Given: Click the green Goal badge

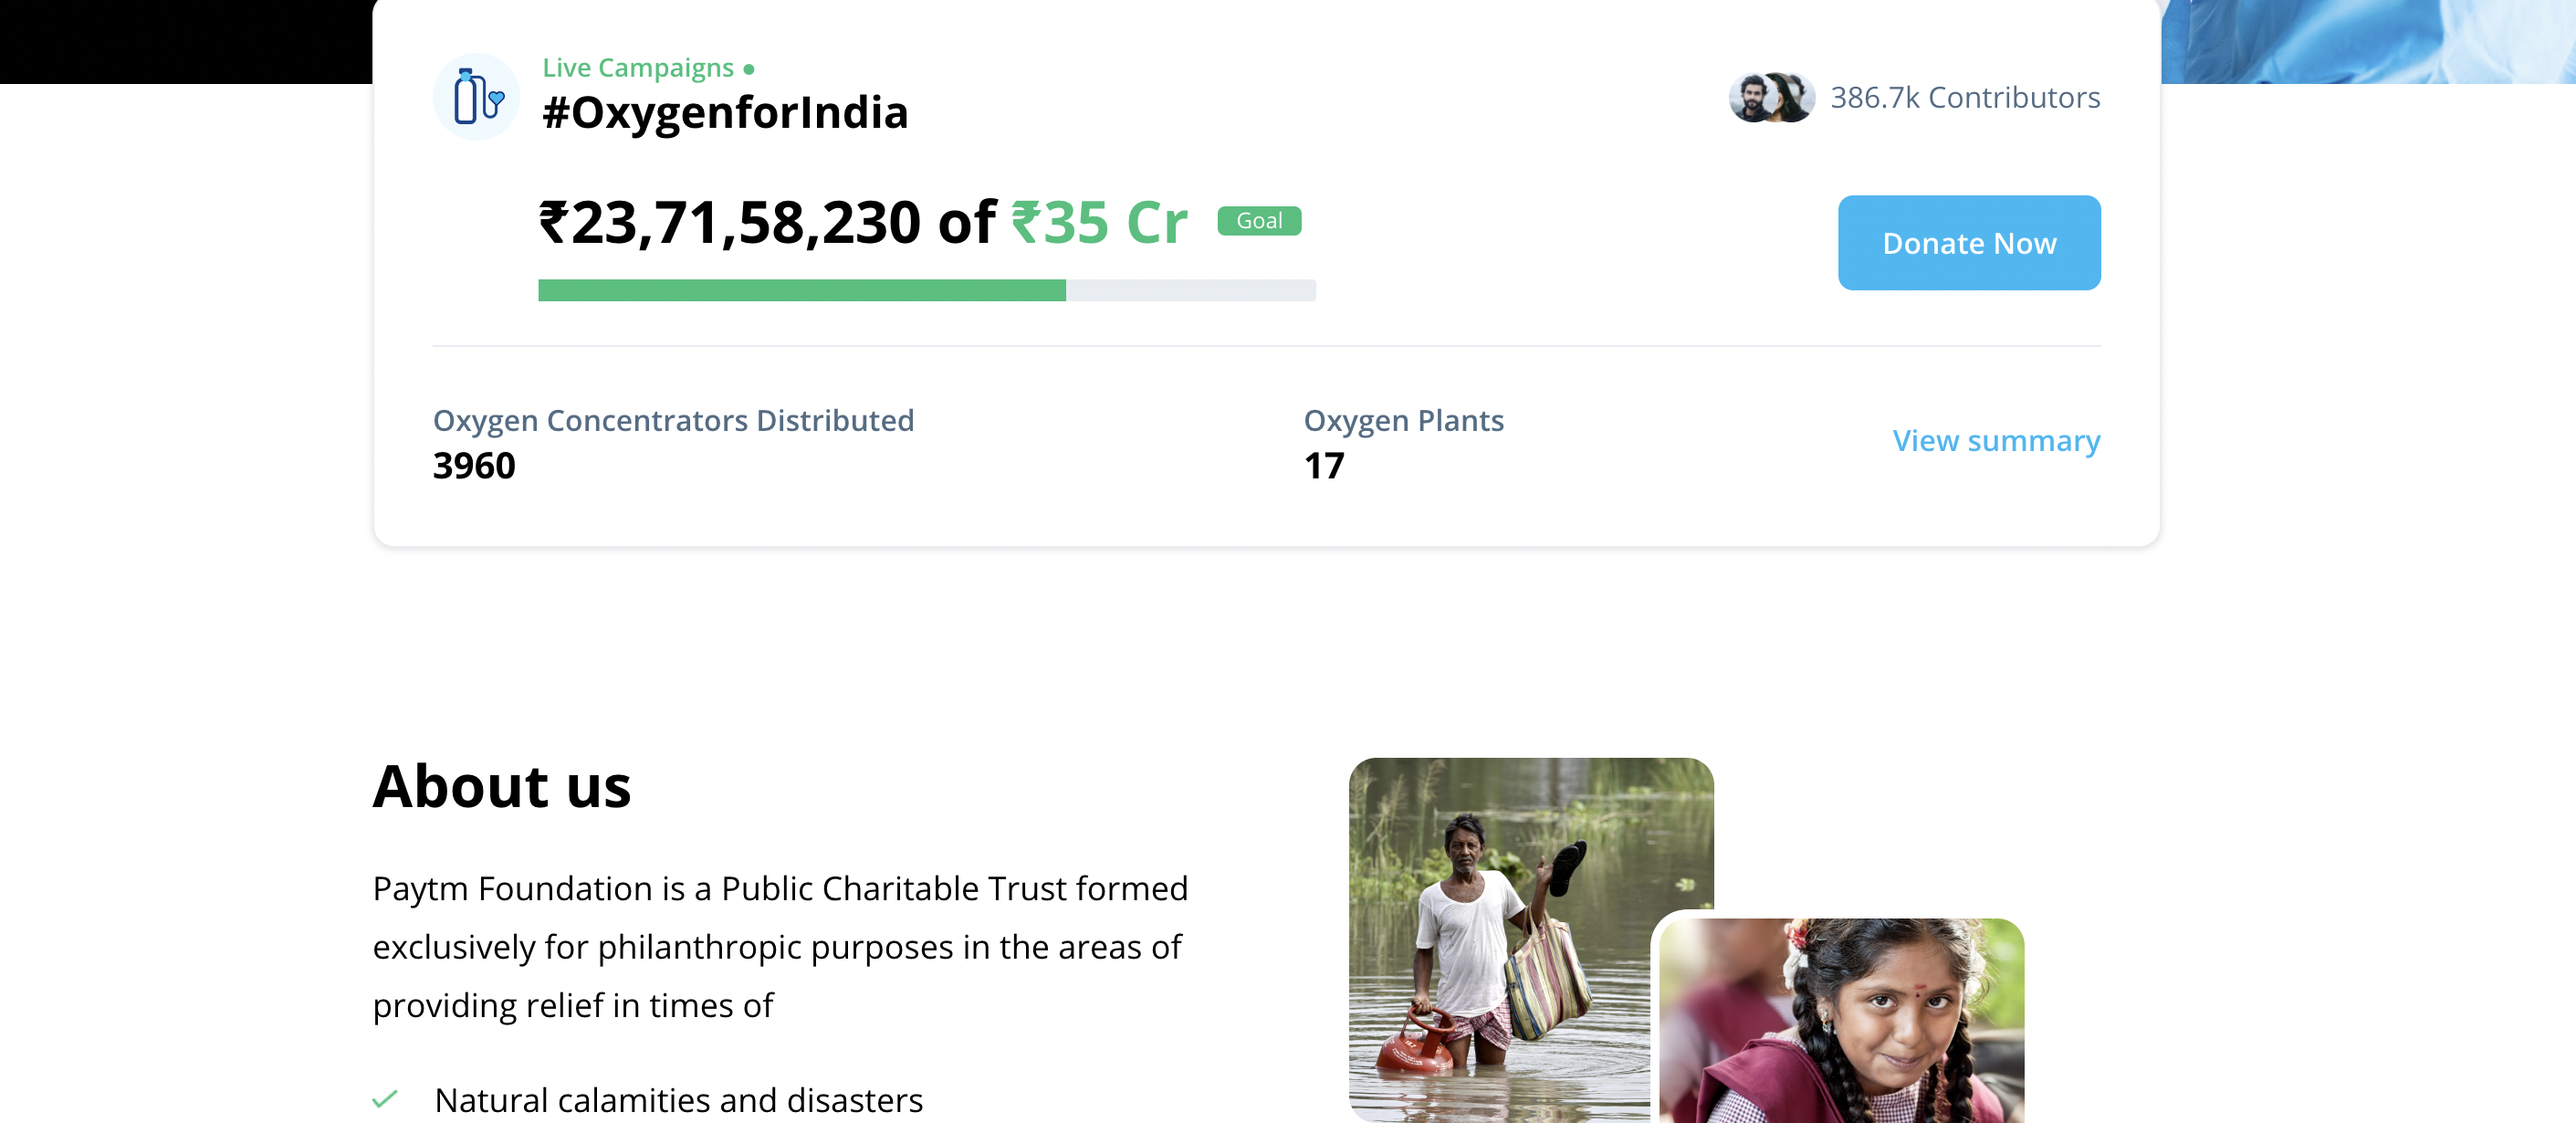Looking at the screenshot, I should pos(1258,221).
